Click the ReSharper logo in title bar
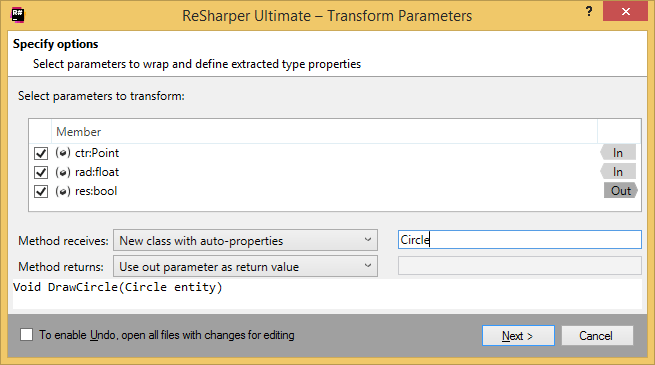 (18, 15)
